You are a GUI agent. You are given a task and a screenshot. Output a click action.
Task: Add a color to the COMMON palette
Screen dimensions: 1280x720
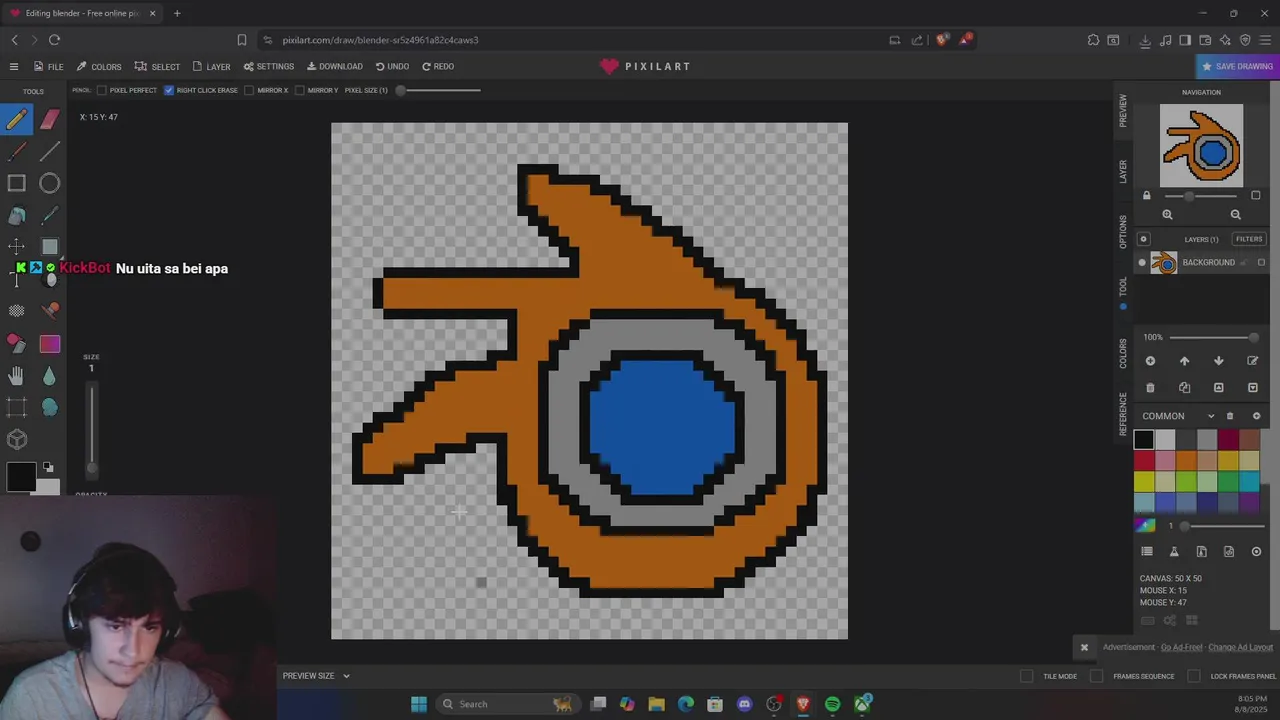click(x=1257, y=416)
